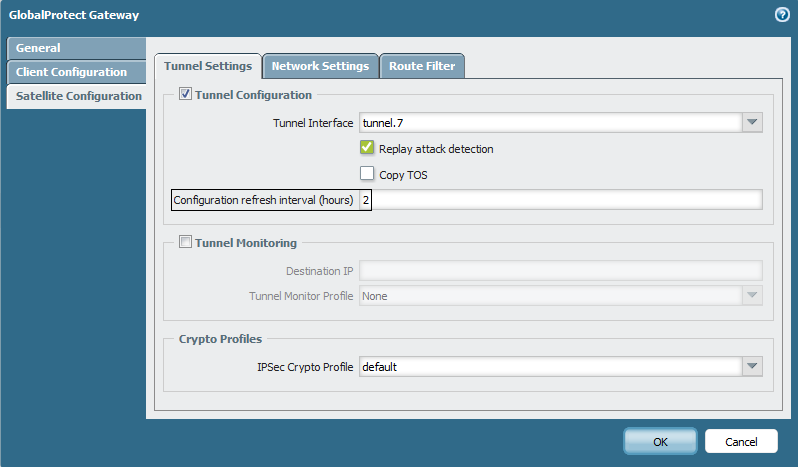Expand the Tunnel Interface dropdown arrow
Screen dimensions: 798x467
point(752,123)
